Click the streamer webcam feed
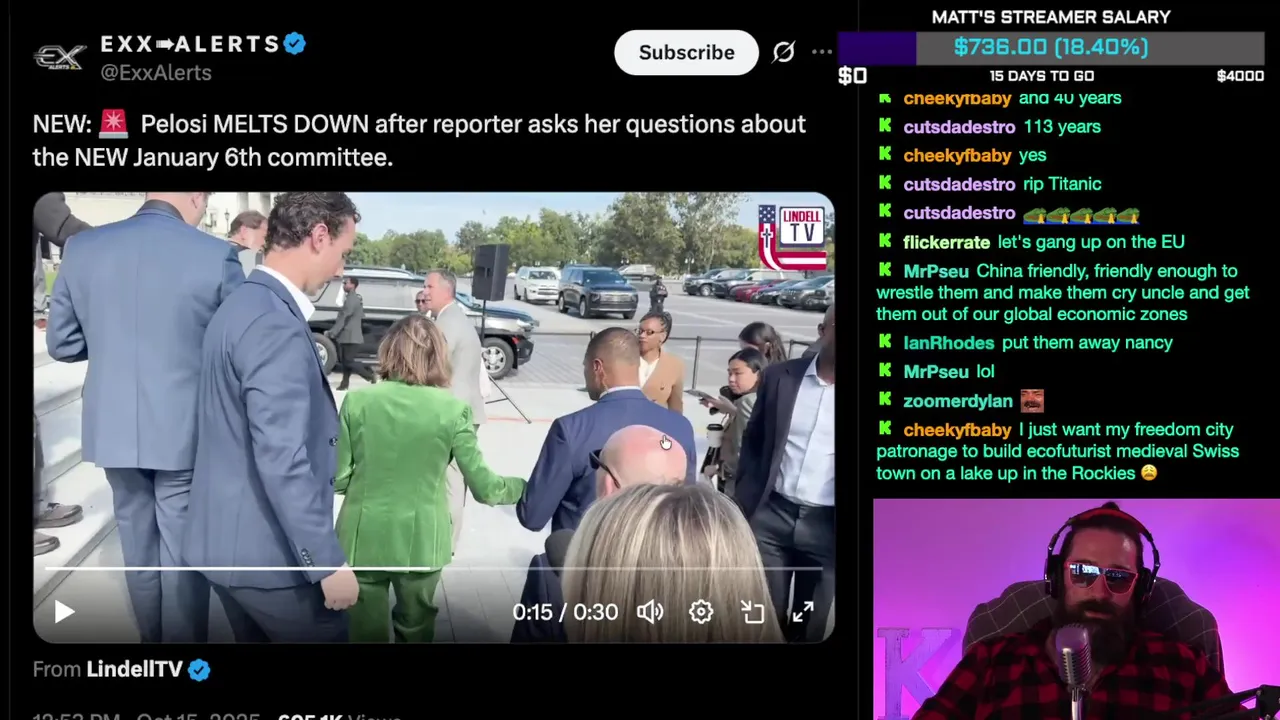The height and width of the screenshot is (720, 1280). tap(1076, 609)
